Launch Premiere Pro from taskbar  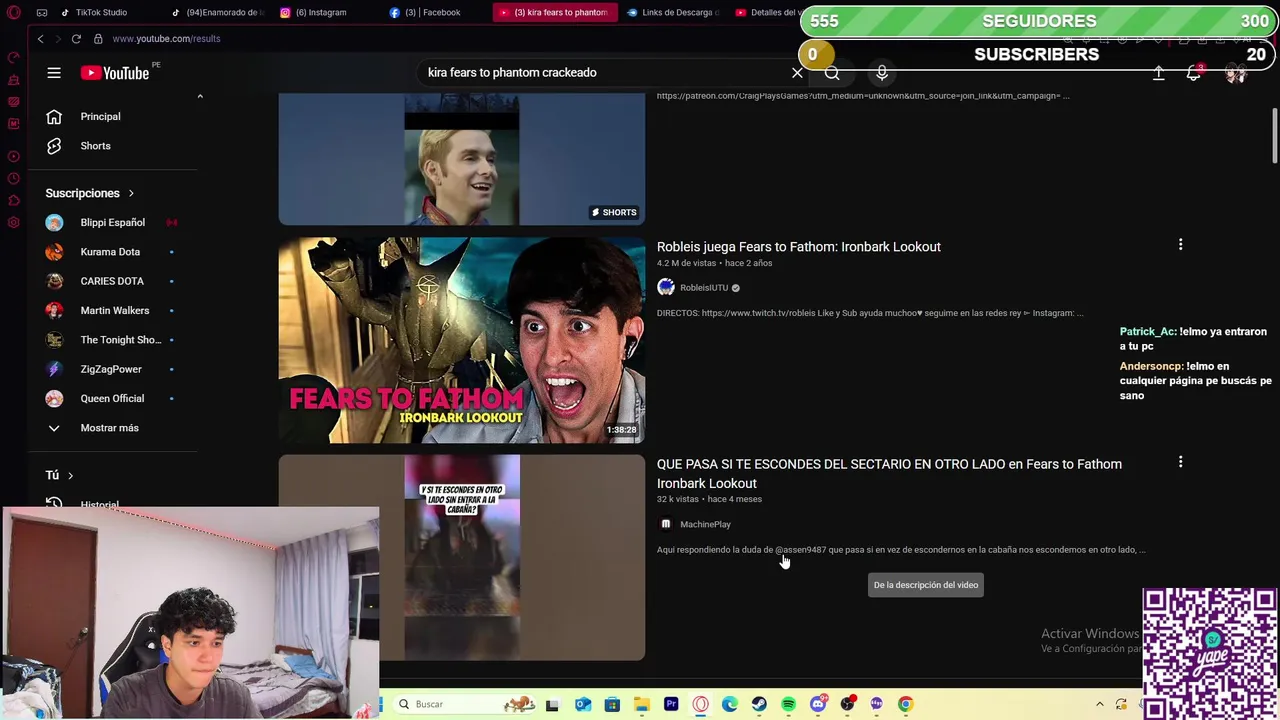click(x=671, y=704)
